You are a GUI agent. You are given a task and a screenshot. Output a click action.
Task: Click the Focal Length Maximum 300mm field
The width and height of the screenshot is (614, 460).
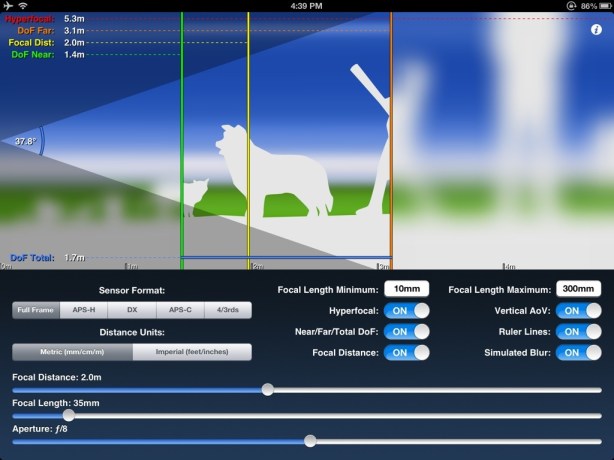pyautogui.click(x=578, y=289)
